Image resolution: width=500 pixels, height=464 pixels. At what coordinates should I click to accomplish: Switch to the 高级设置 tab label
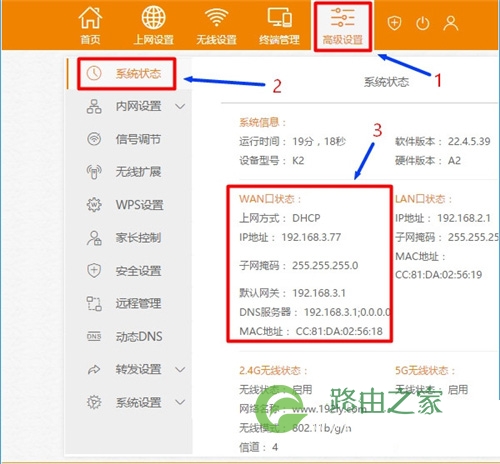click(342, 40)
